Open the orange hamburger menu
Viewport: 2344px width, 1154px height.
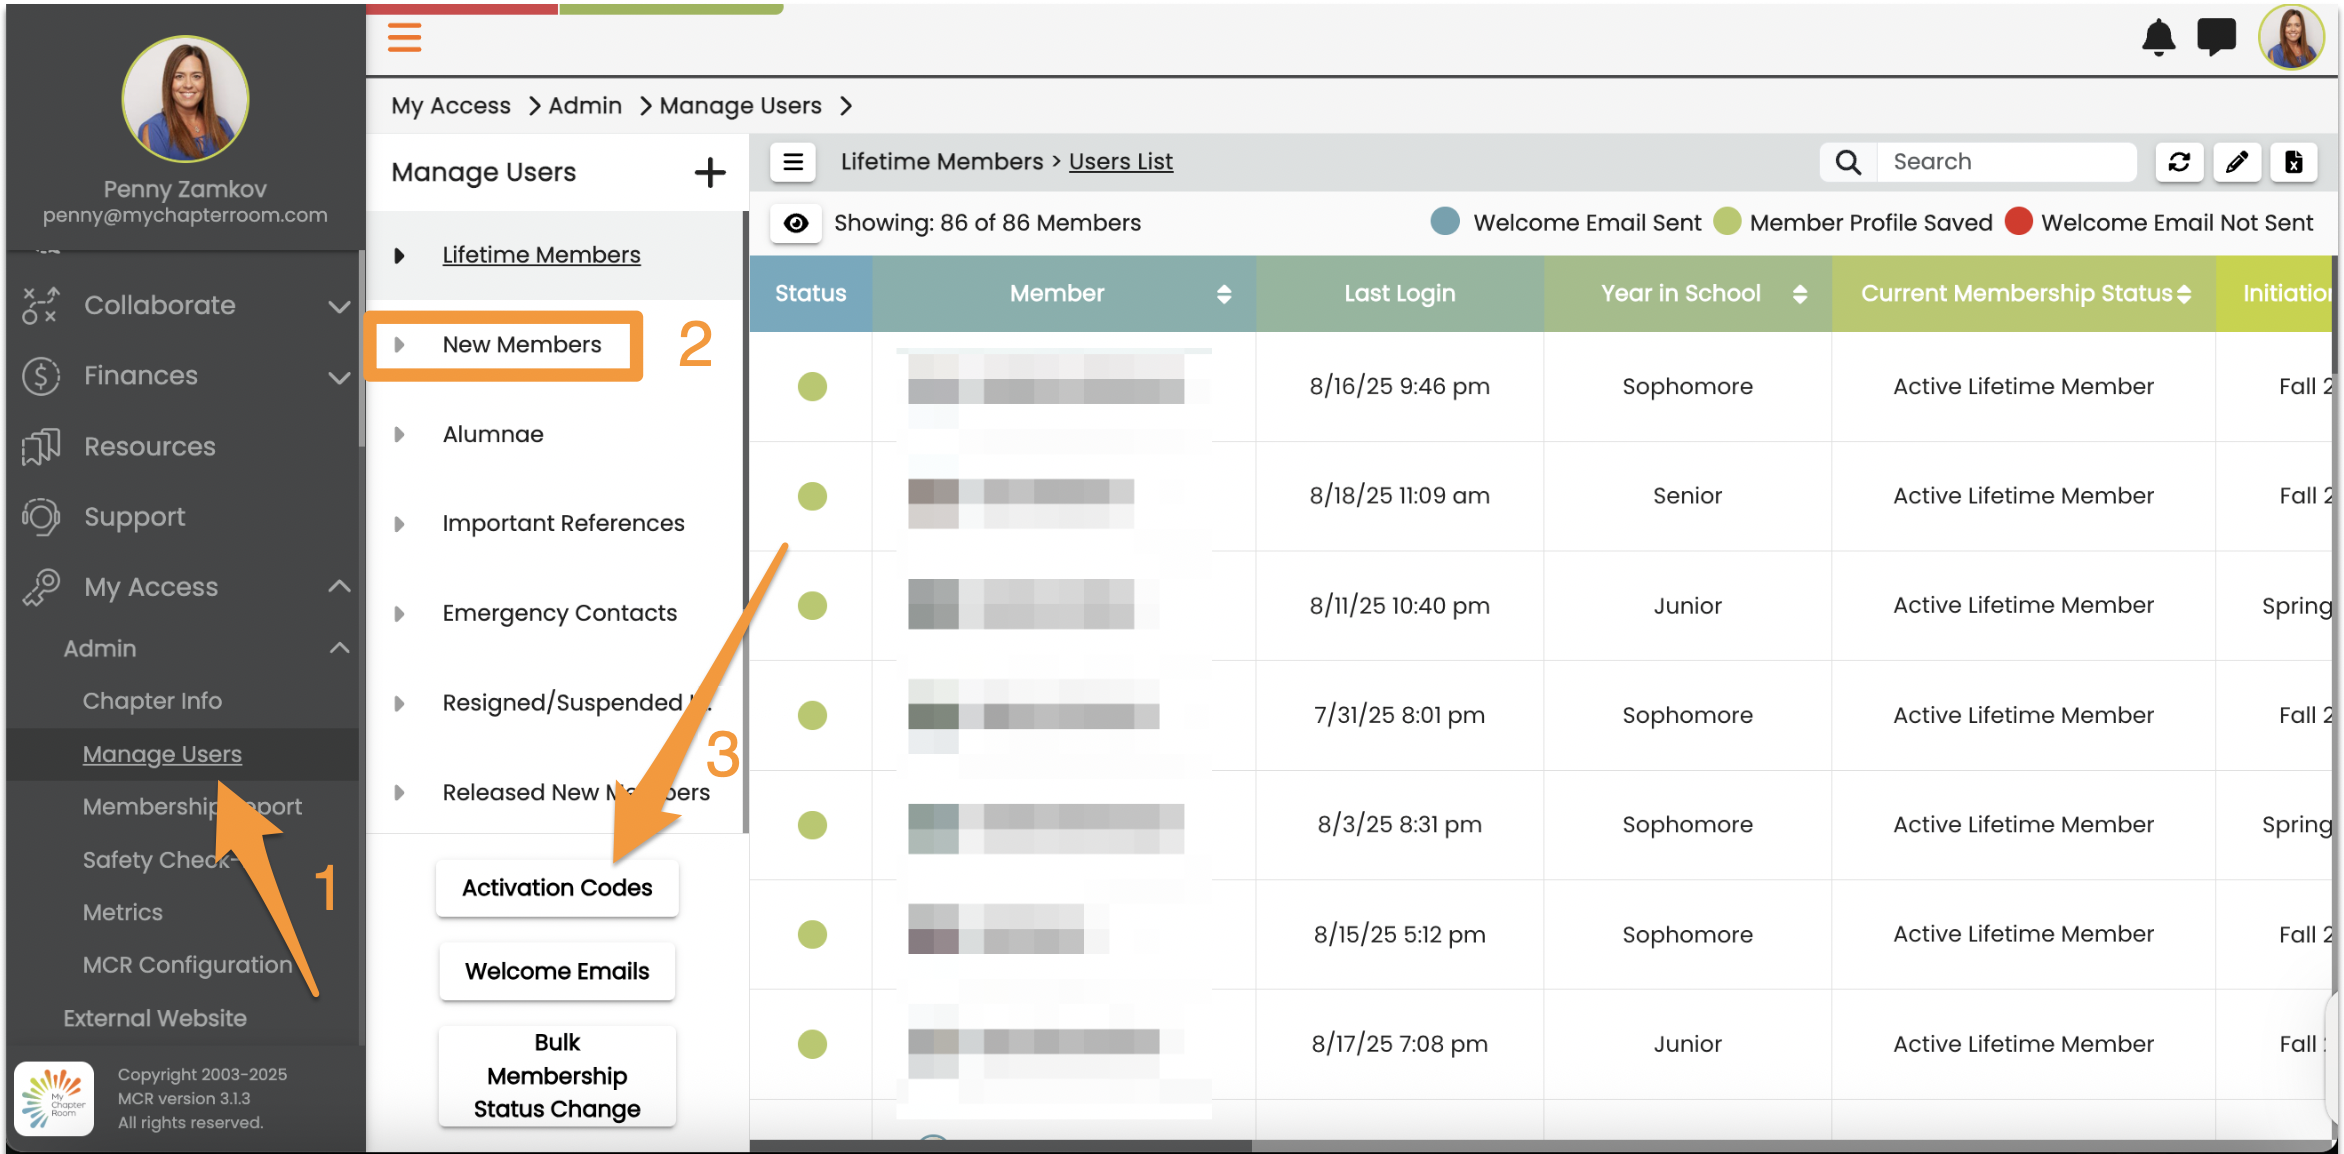click(404, 37)
